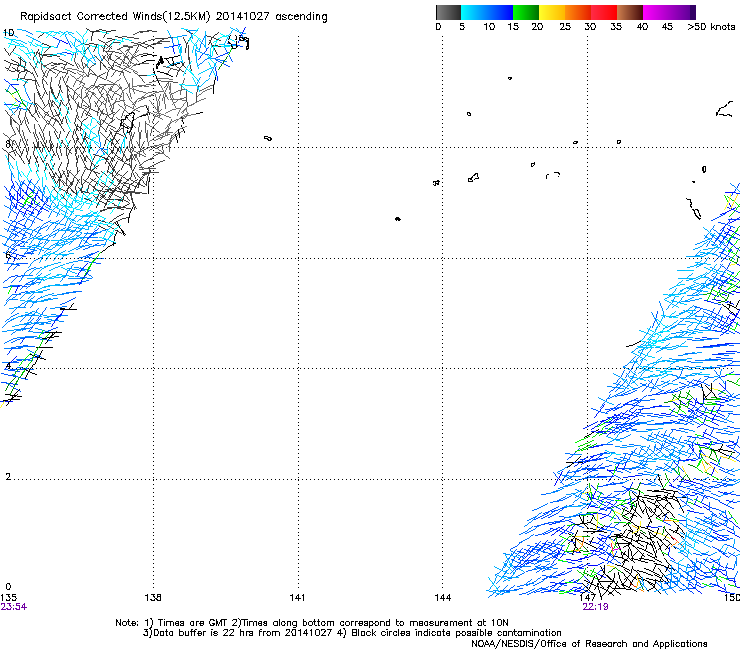Viewport: 740px width, 650px height.
Task: Click longitude label '135' at bottom left
Action: [8, 598]
